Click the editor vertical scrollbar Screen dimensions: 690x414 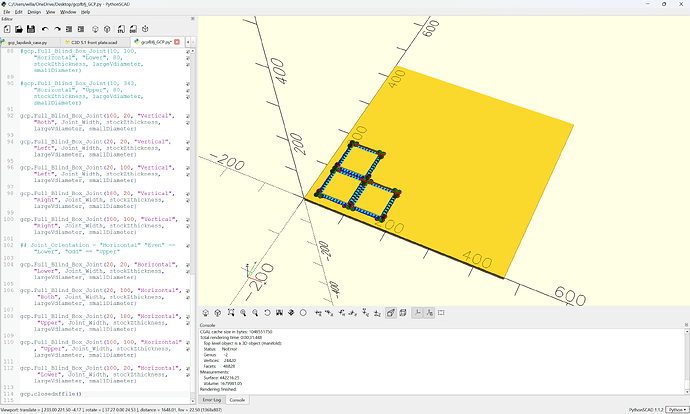(192, 226)
